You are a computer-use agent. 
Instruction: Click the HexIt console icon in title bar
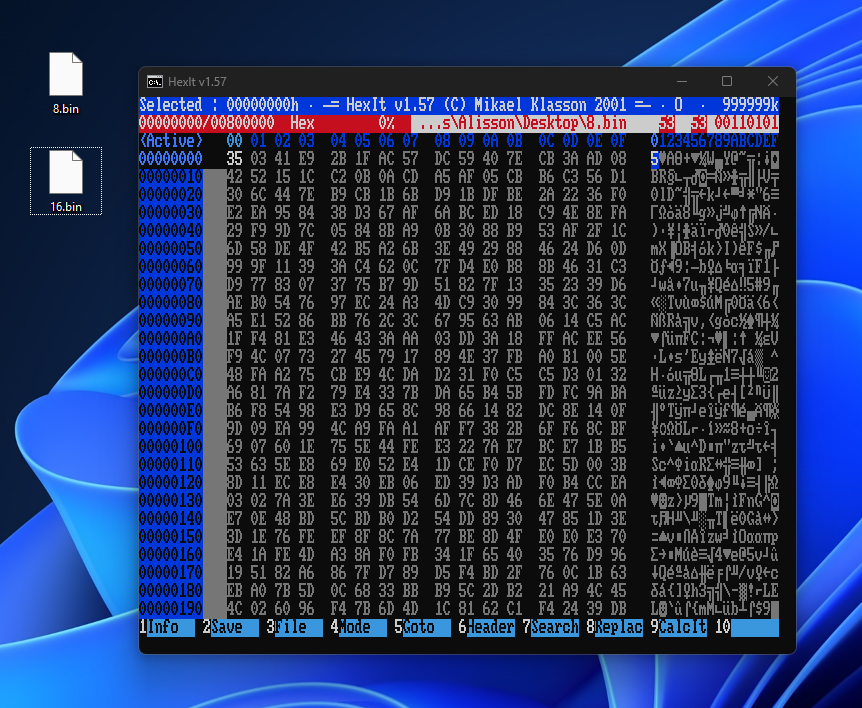coord(156,82)
